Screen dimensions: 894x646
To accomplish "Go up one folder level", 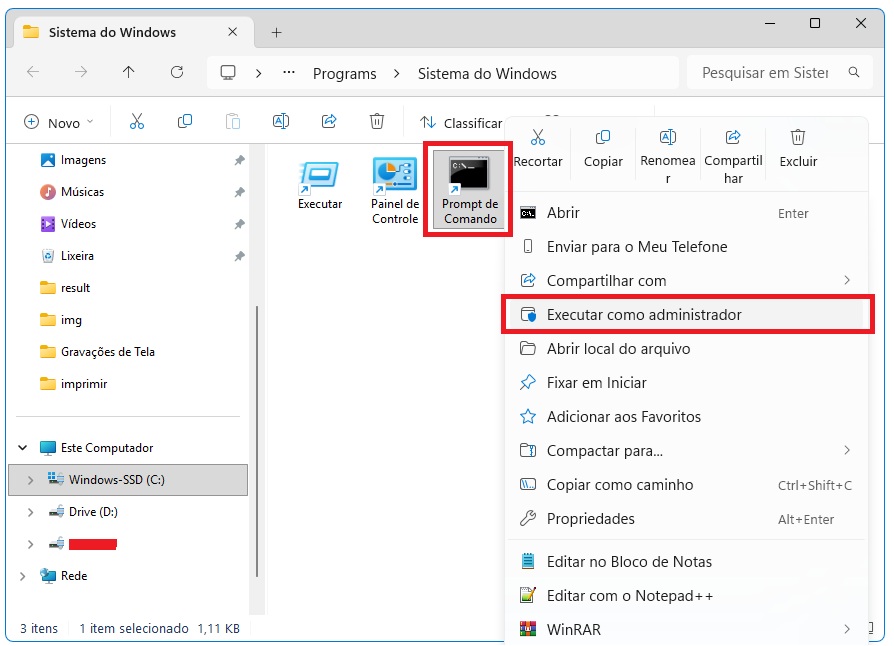I will pyautogui.click(x=129, y=72).
